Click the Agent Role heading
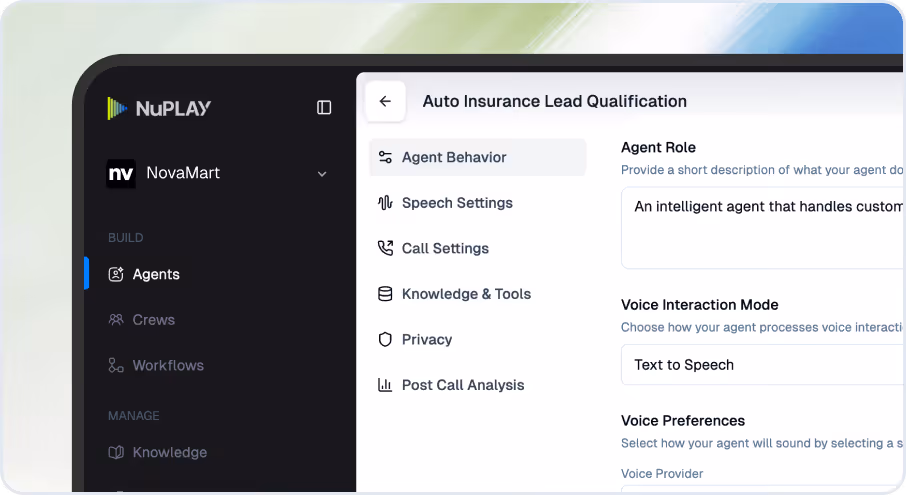The width and height of the screenshot is (906, 495). (658, 147)
